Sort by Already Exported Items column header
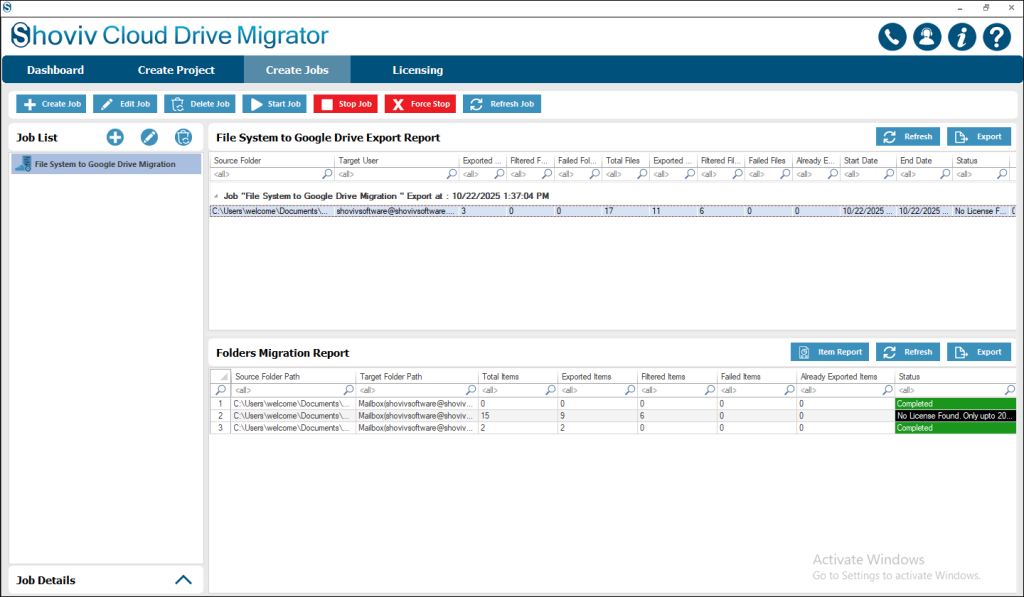The width and height of the screenshot is (1024, 597). (x=846, y=377)
